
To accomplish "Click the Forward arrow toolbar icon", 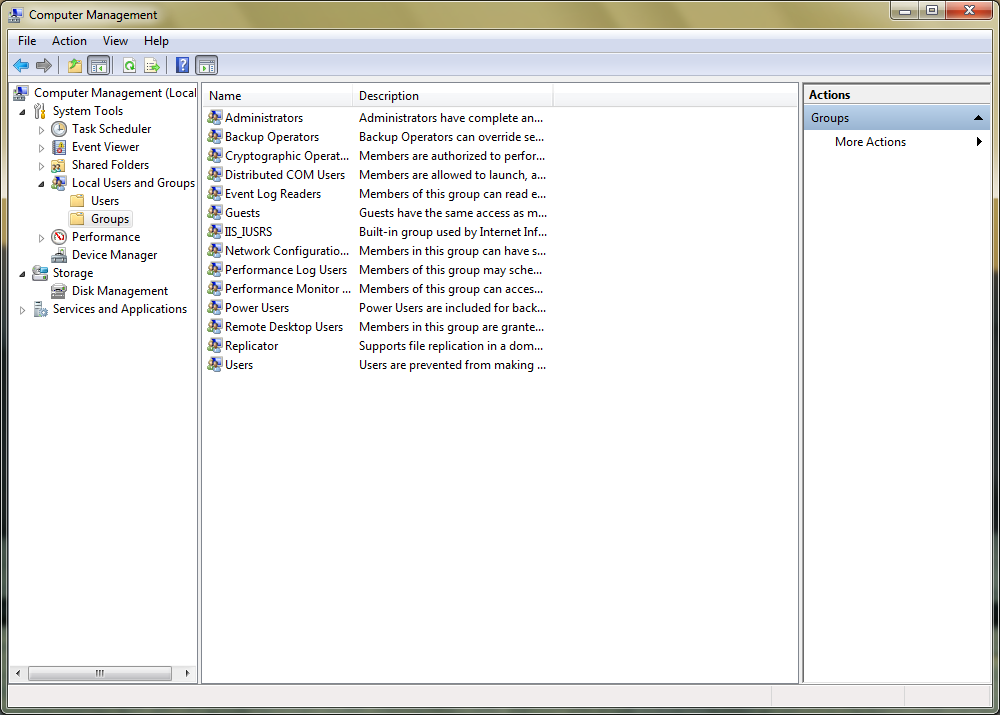I will (x=44, y=65).
